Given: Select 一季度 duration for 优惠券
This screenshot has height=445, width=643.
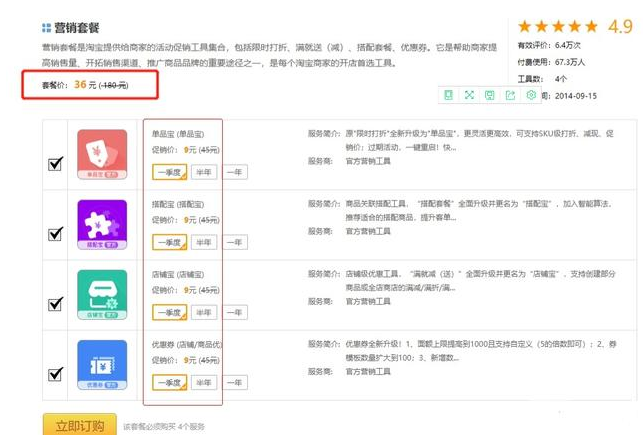Looking at the screenshot, I should point(169,383).
